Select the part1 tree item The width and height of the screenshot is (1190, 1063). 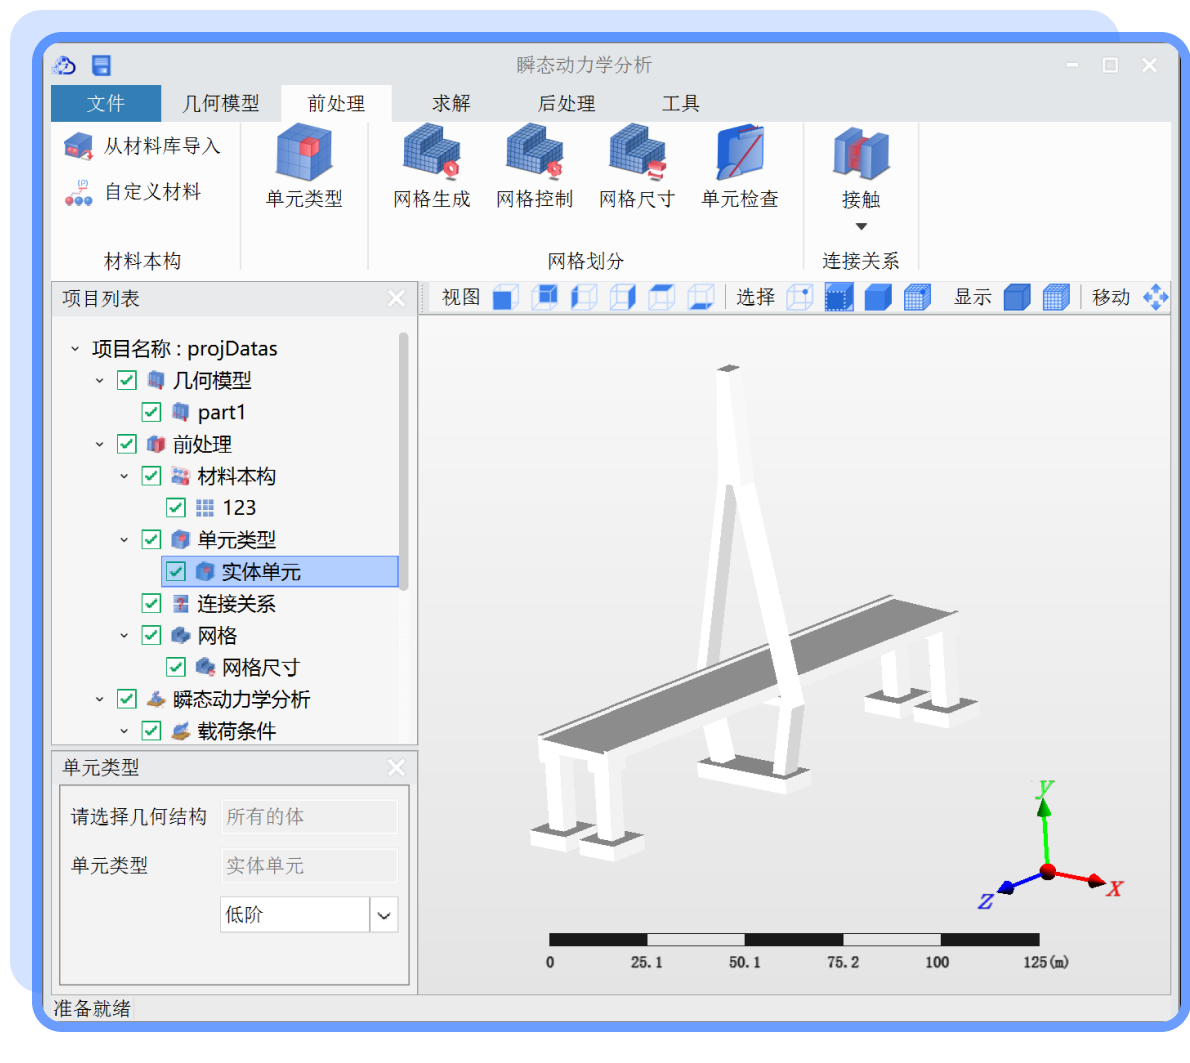(x=221, y=412)
